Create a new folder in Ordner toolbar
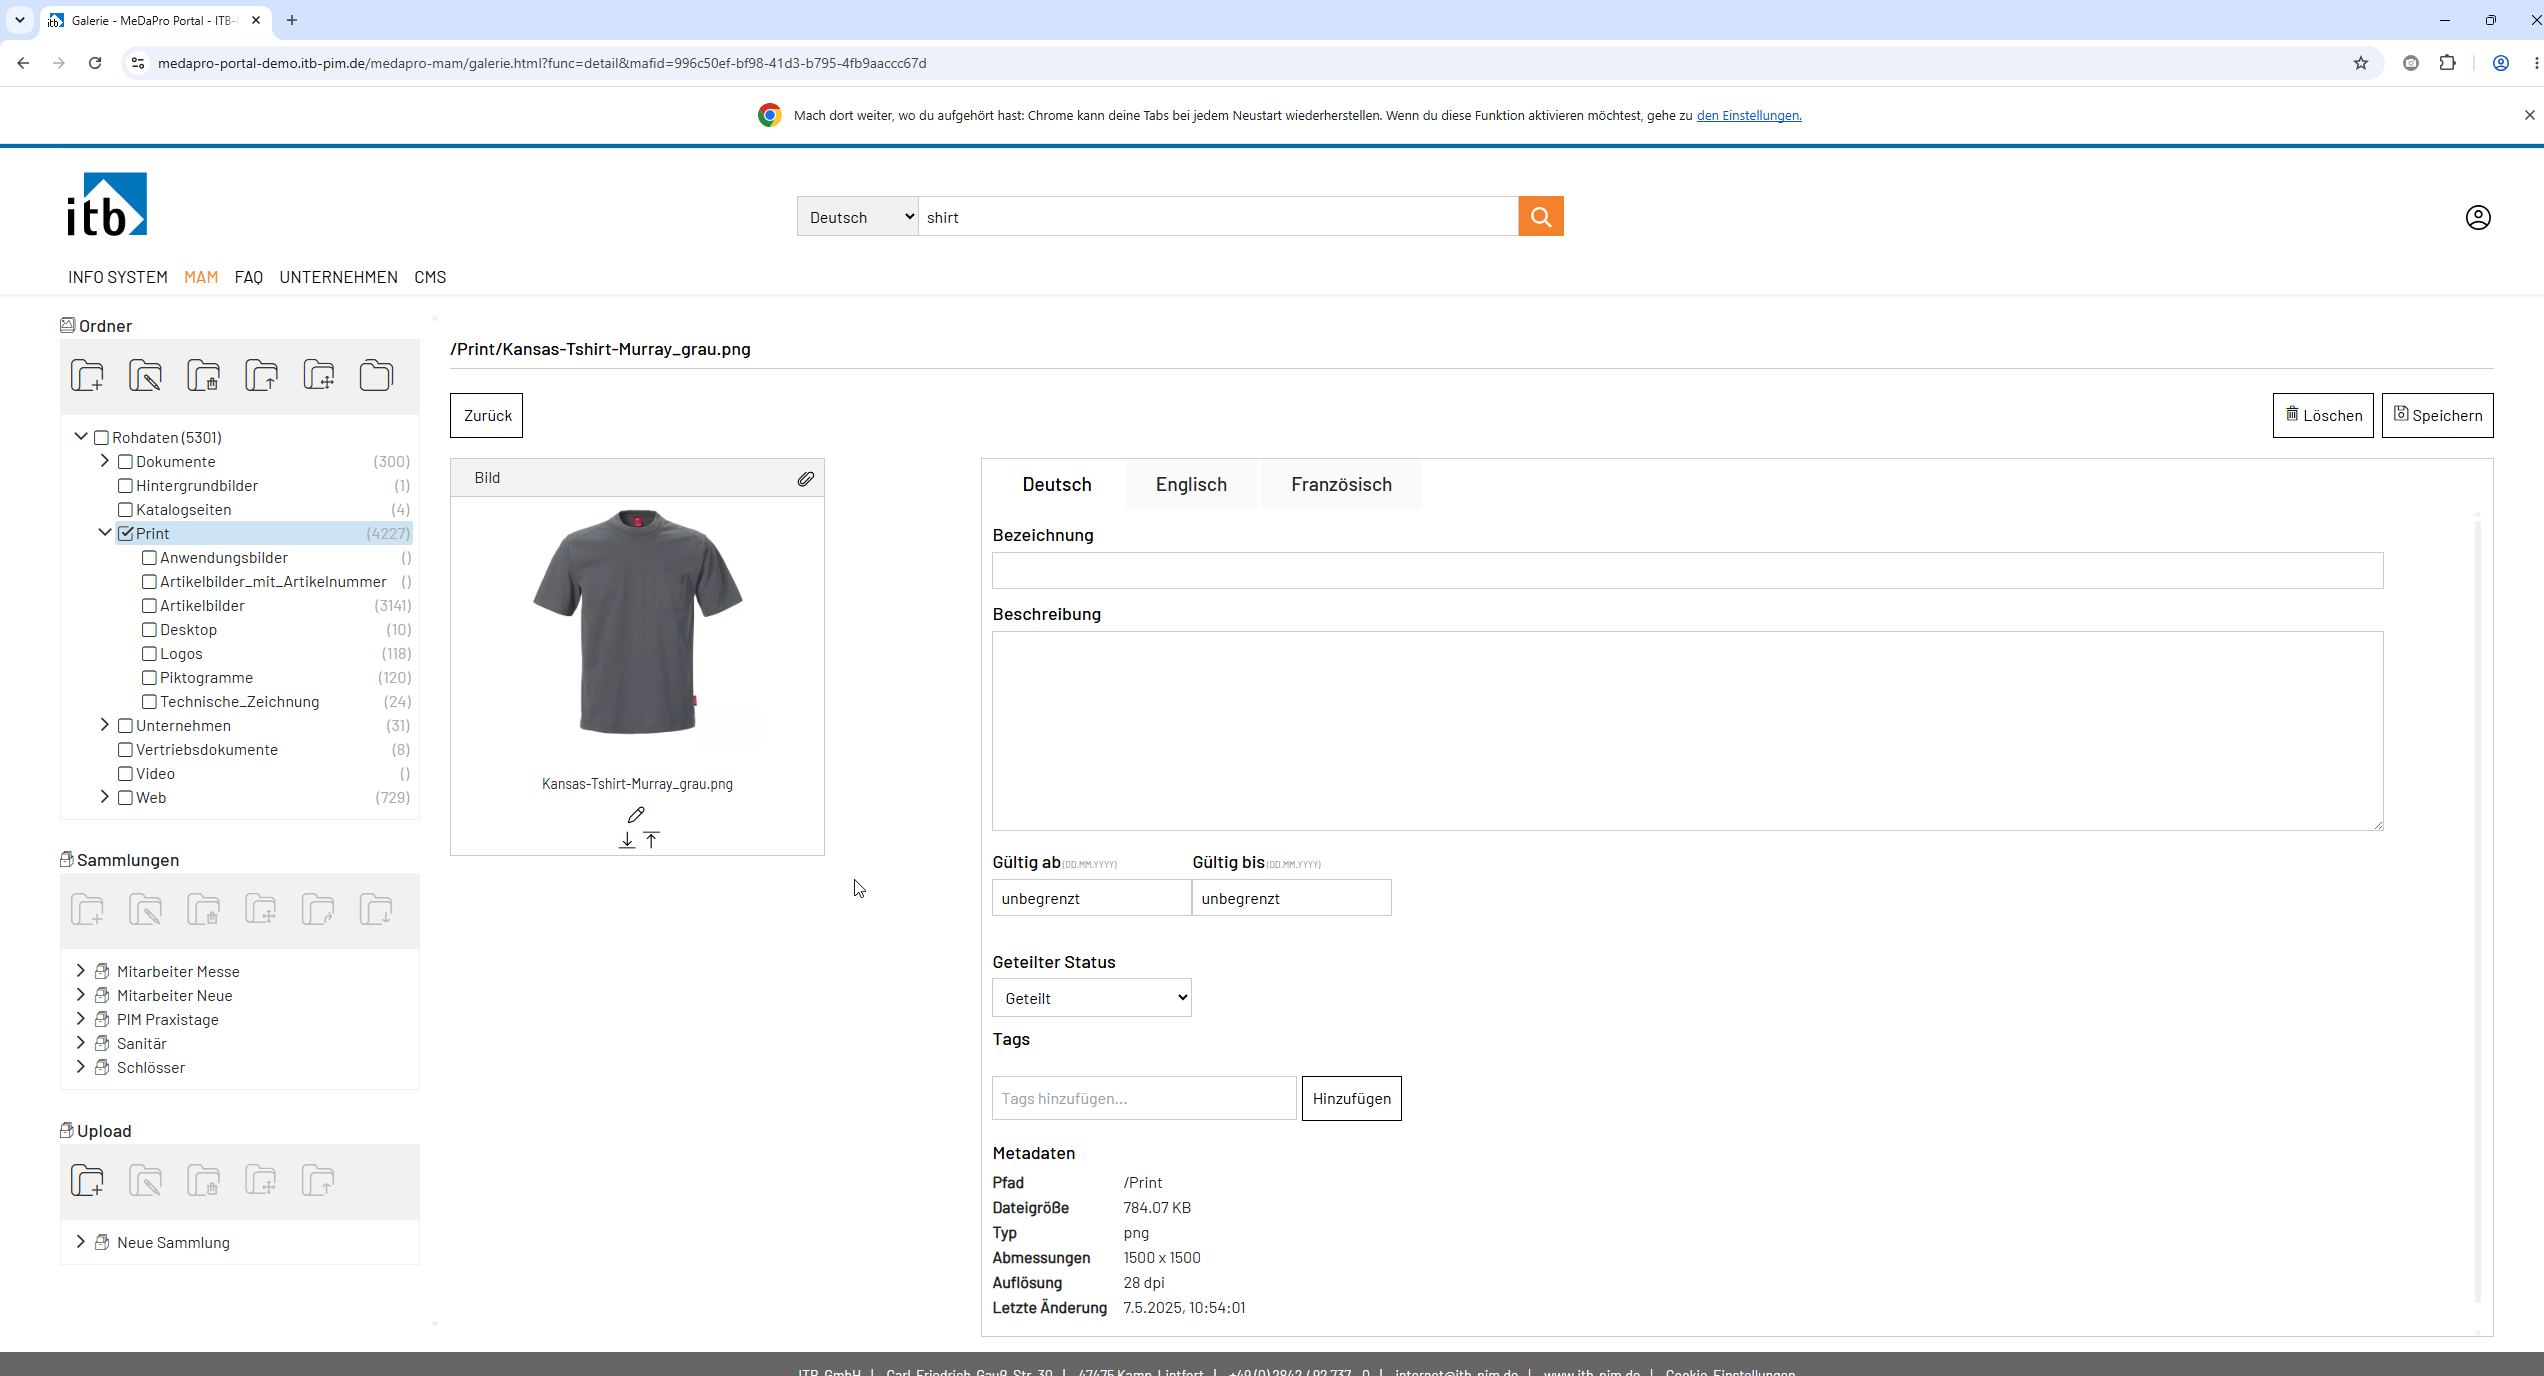Image resolution: width=2544 pixels, height=1376 pixels. click(x=88, y=376)
